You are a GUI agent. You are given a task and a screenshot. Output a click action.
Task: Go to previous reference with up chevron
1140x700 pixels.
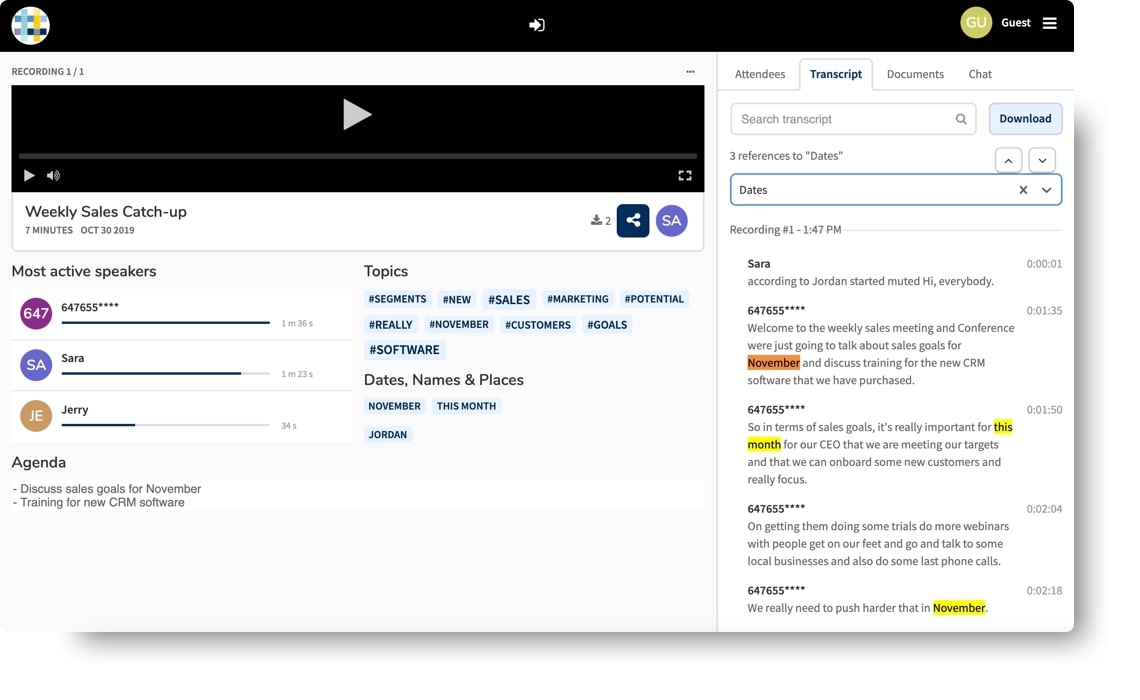[1008, 161]
